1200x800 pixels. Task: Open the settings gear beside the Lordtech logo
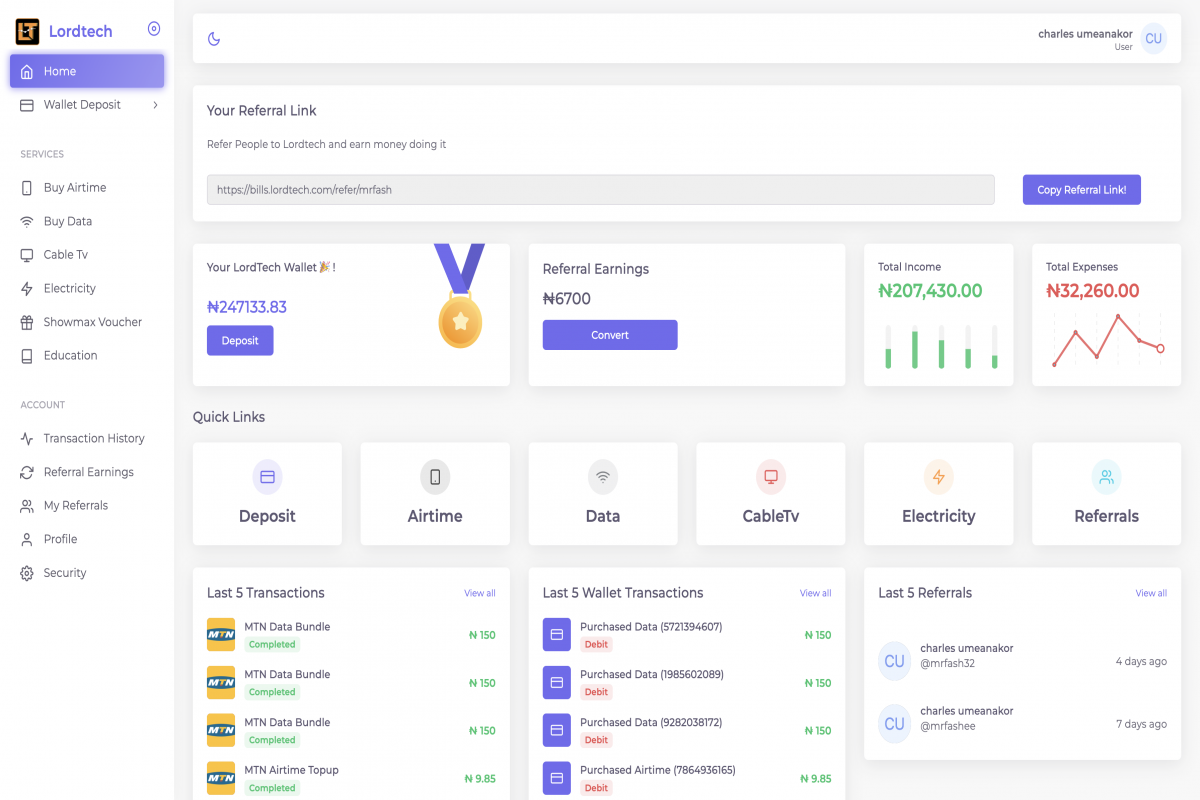[x=153, y=29]
